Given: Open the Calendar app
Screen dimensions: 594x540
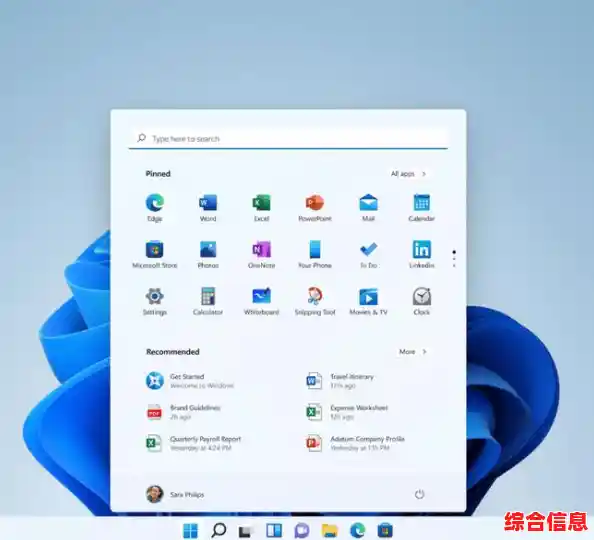Looking at the screenshot, I should point(422,208).
